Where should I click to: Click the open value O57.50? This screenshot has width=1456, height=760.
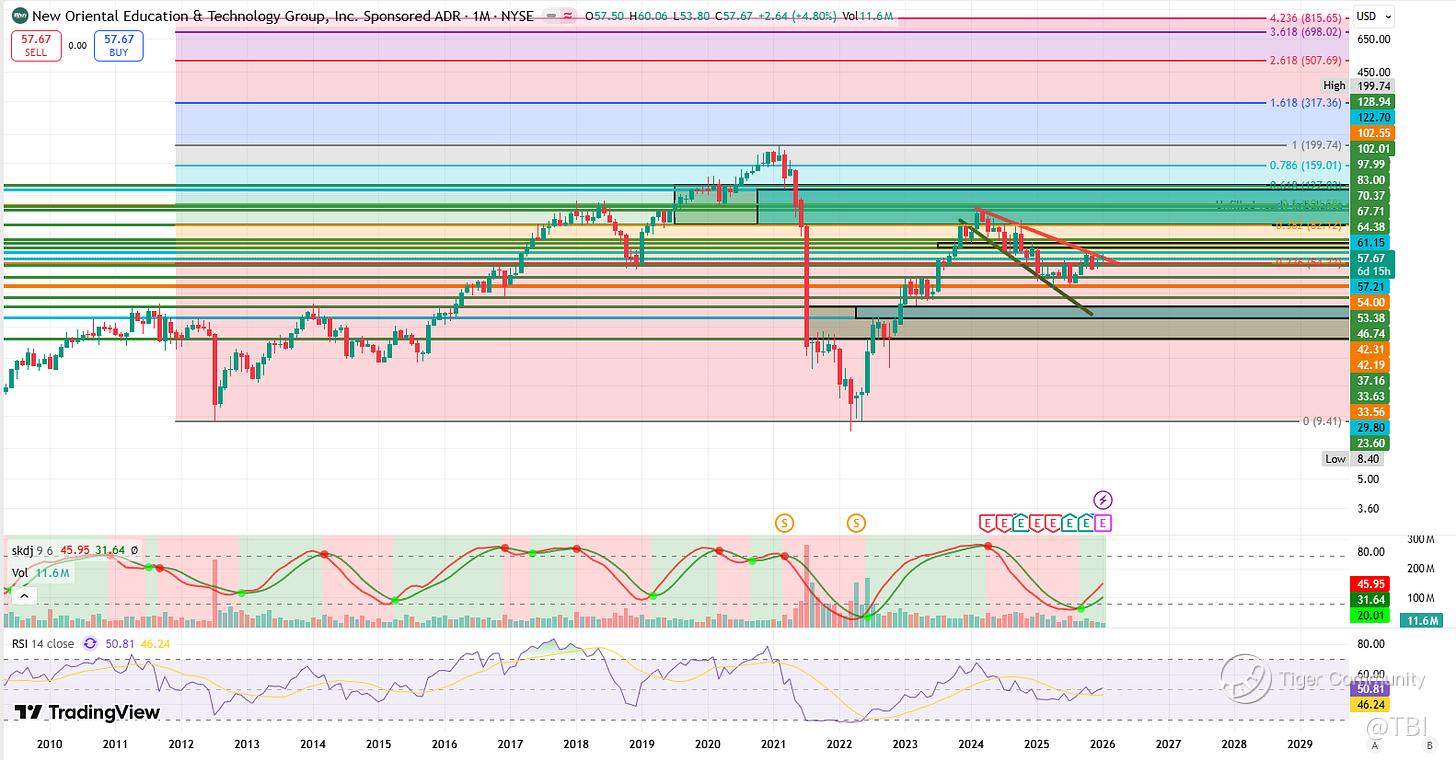click(605, 16)
